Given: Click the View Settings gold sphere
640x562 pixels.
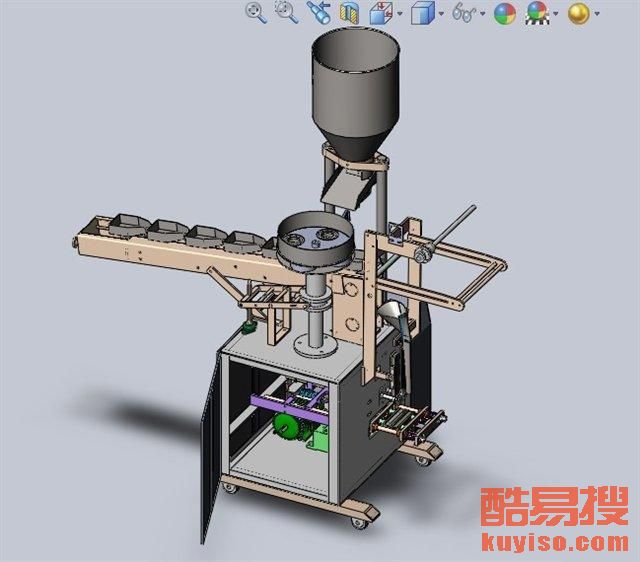Looking at the screenshot, I should (578, 14).
